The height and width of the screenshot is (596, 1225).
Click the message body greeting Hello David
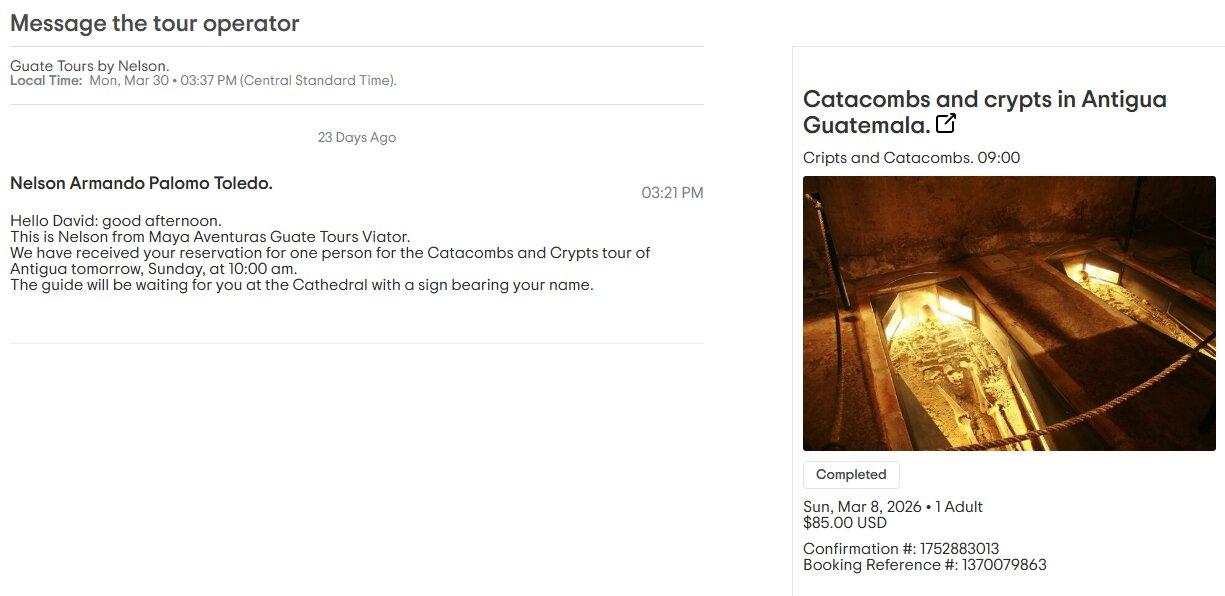116,220
